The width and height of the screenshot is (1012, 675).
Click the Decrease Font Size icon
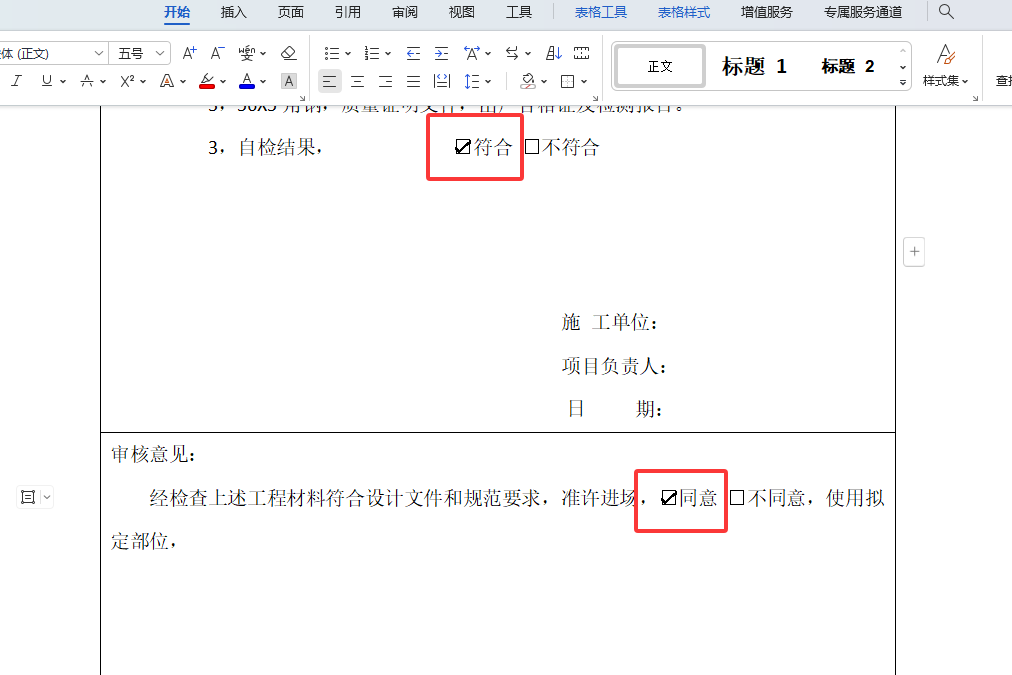216,53
